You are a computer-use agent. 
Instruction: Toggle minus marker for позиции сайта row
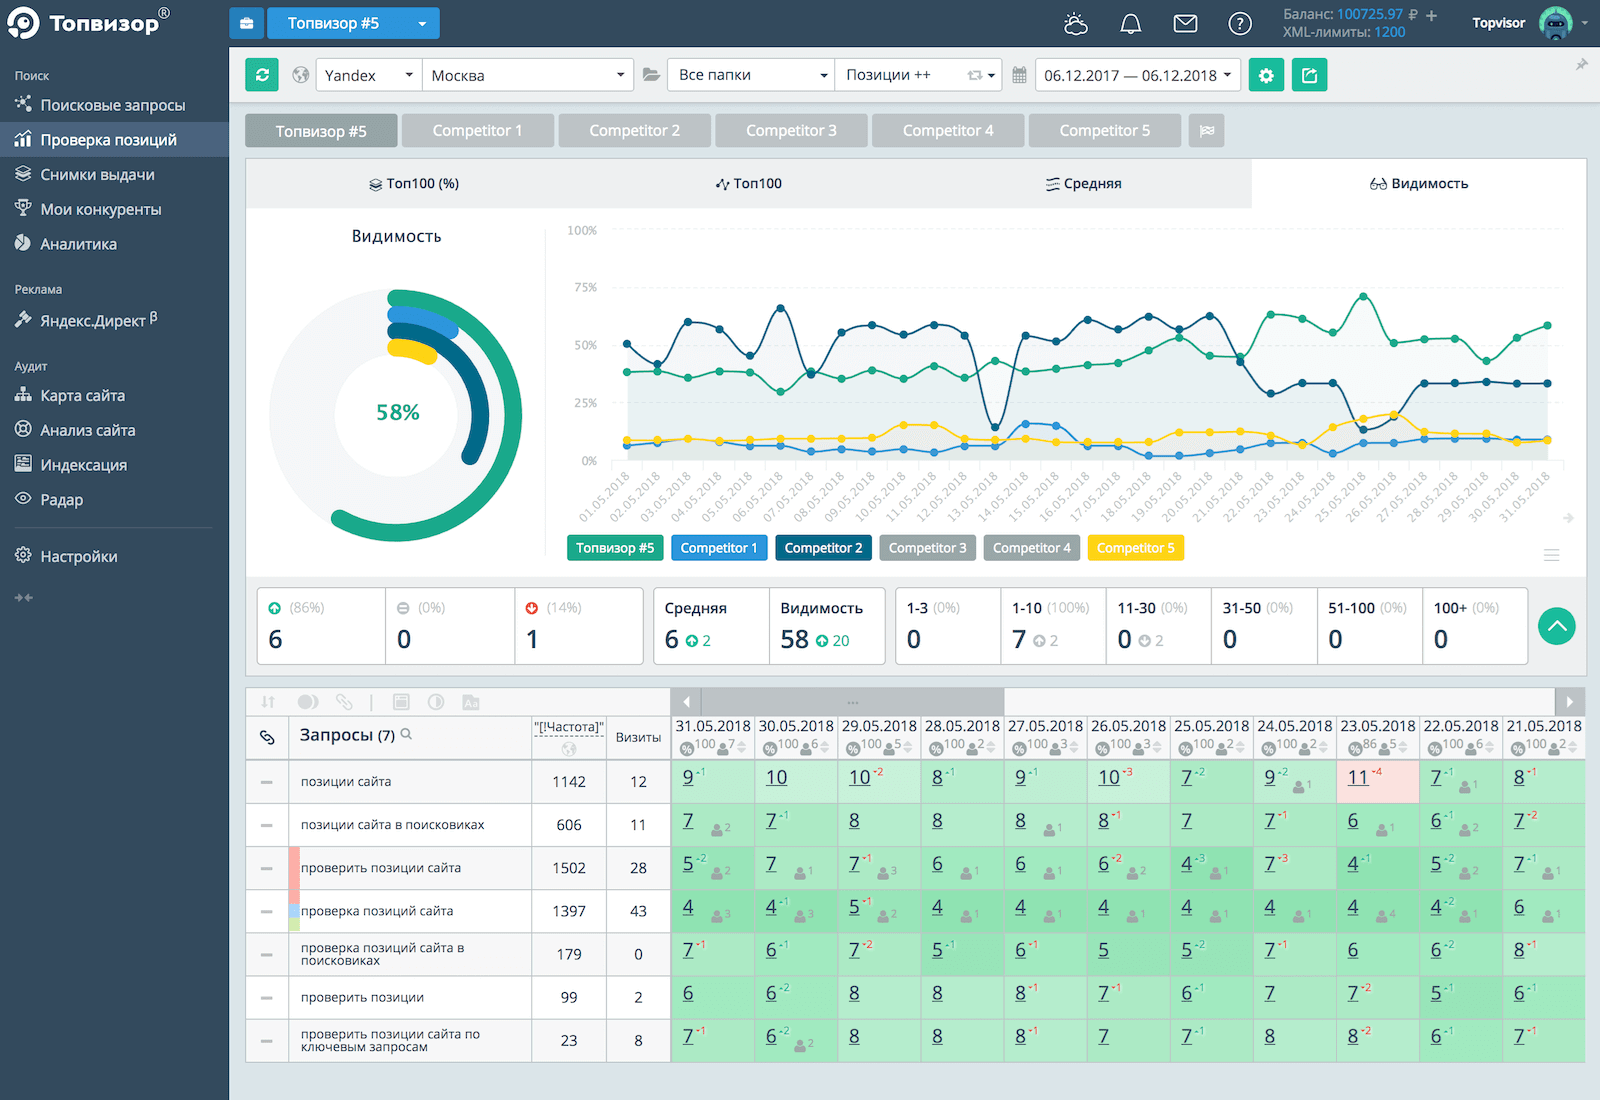[x=266, y=782]
